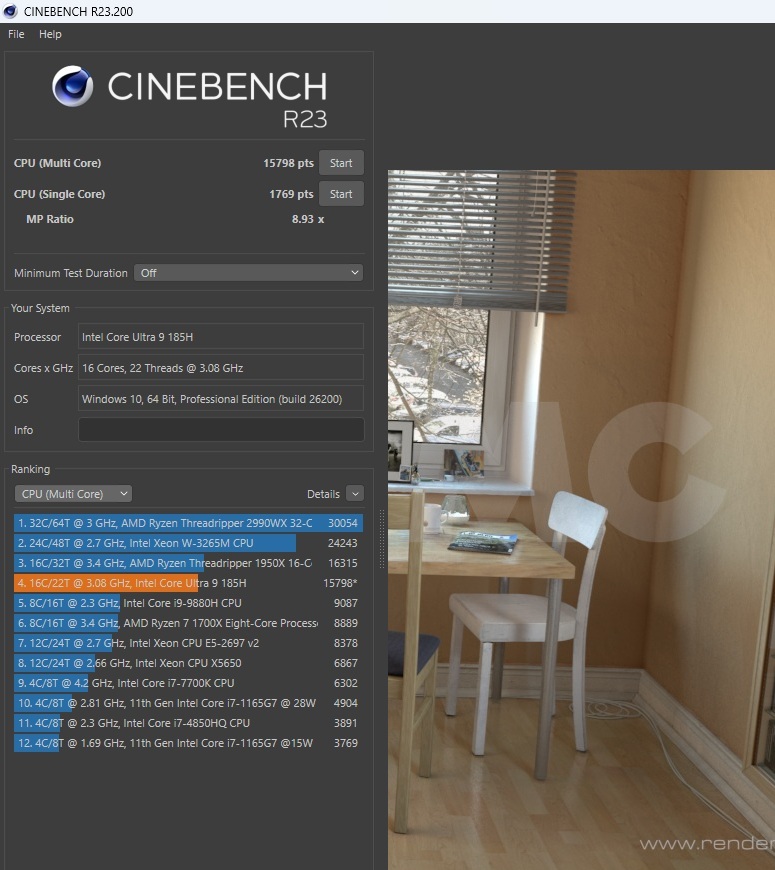Select ranking row Intel Xeon CPU E5-2697 v2

coord(188,643)
